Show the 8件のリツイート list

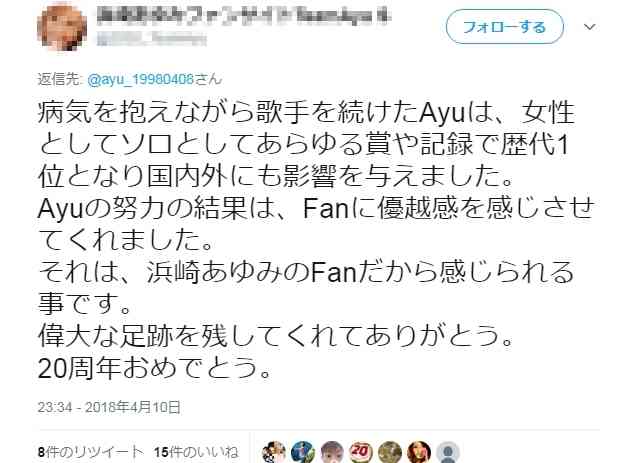[91, 452]
